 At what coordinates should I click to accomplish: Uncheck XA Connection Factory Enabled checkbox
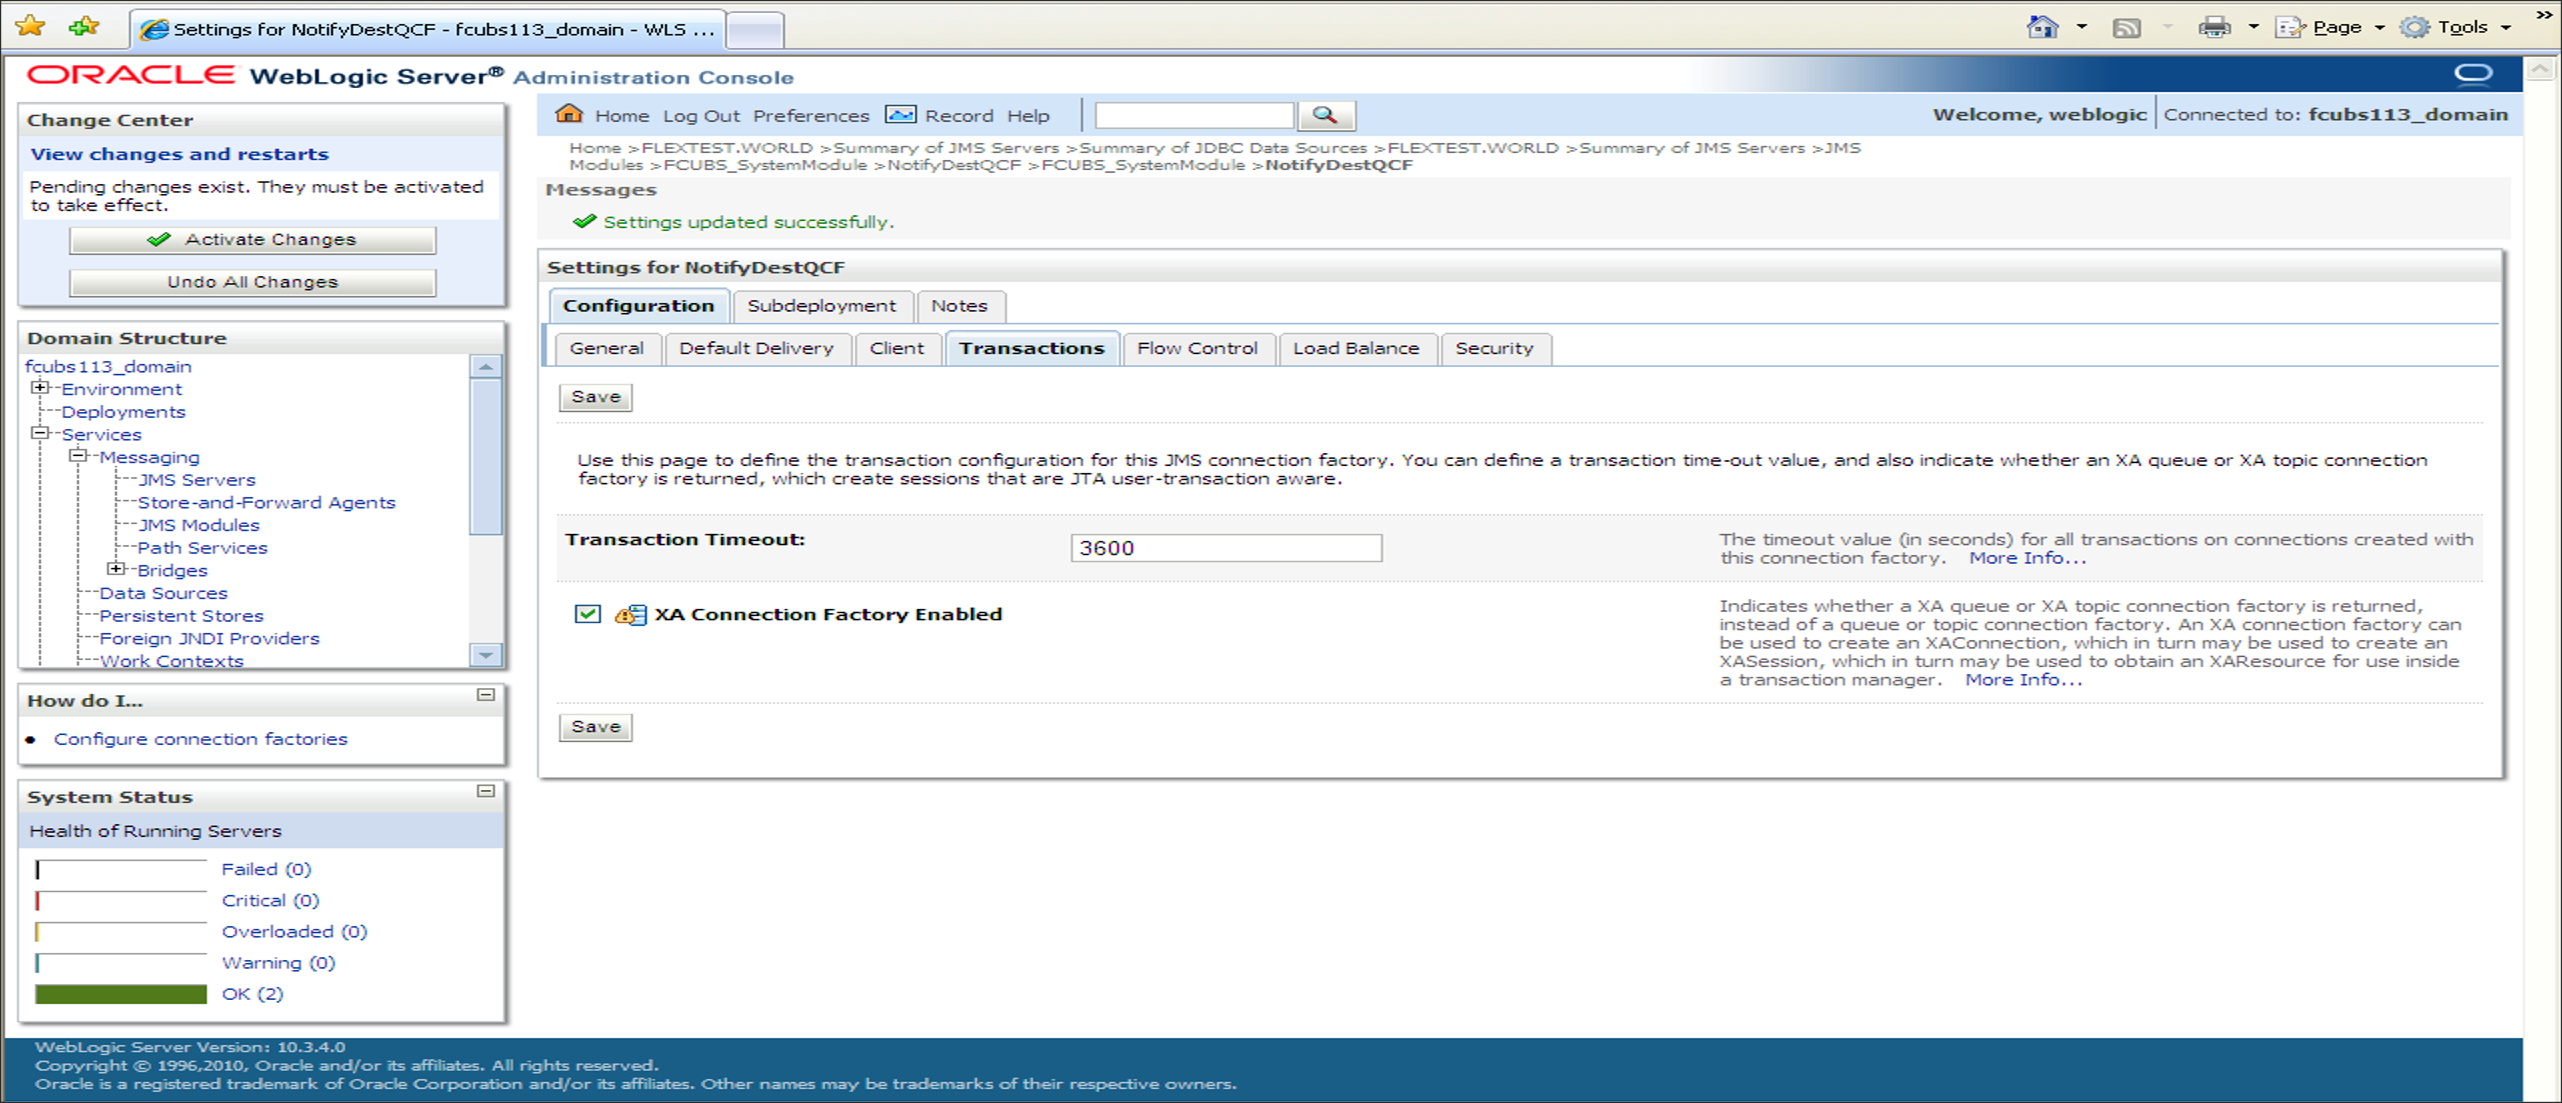click(588, 614)
